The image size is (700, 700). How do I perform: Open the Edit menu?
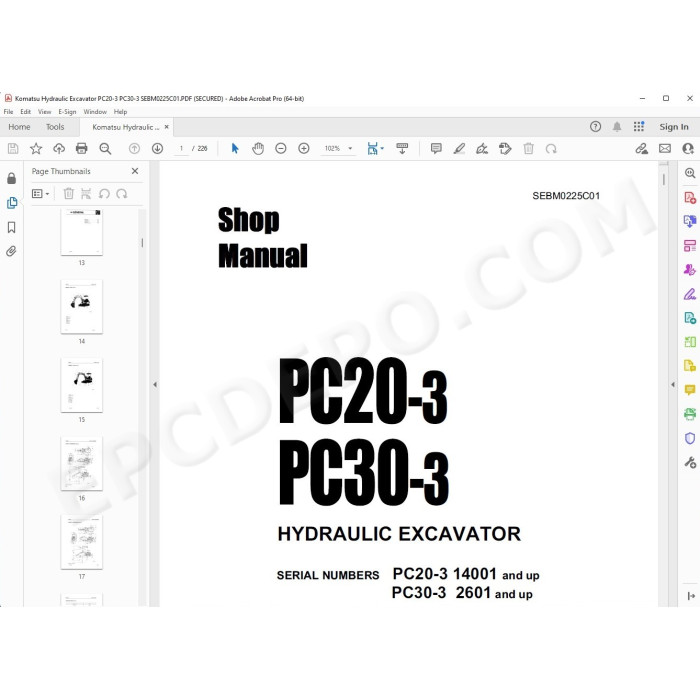[x=25, y=112]
